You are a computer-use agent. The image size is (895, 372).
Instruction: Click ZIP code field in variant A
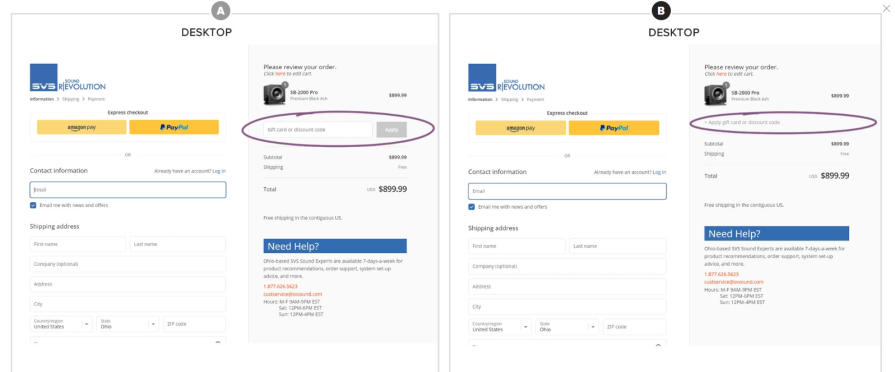[195, 324]
